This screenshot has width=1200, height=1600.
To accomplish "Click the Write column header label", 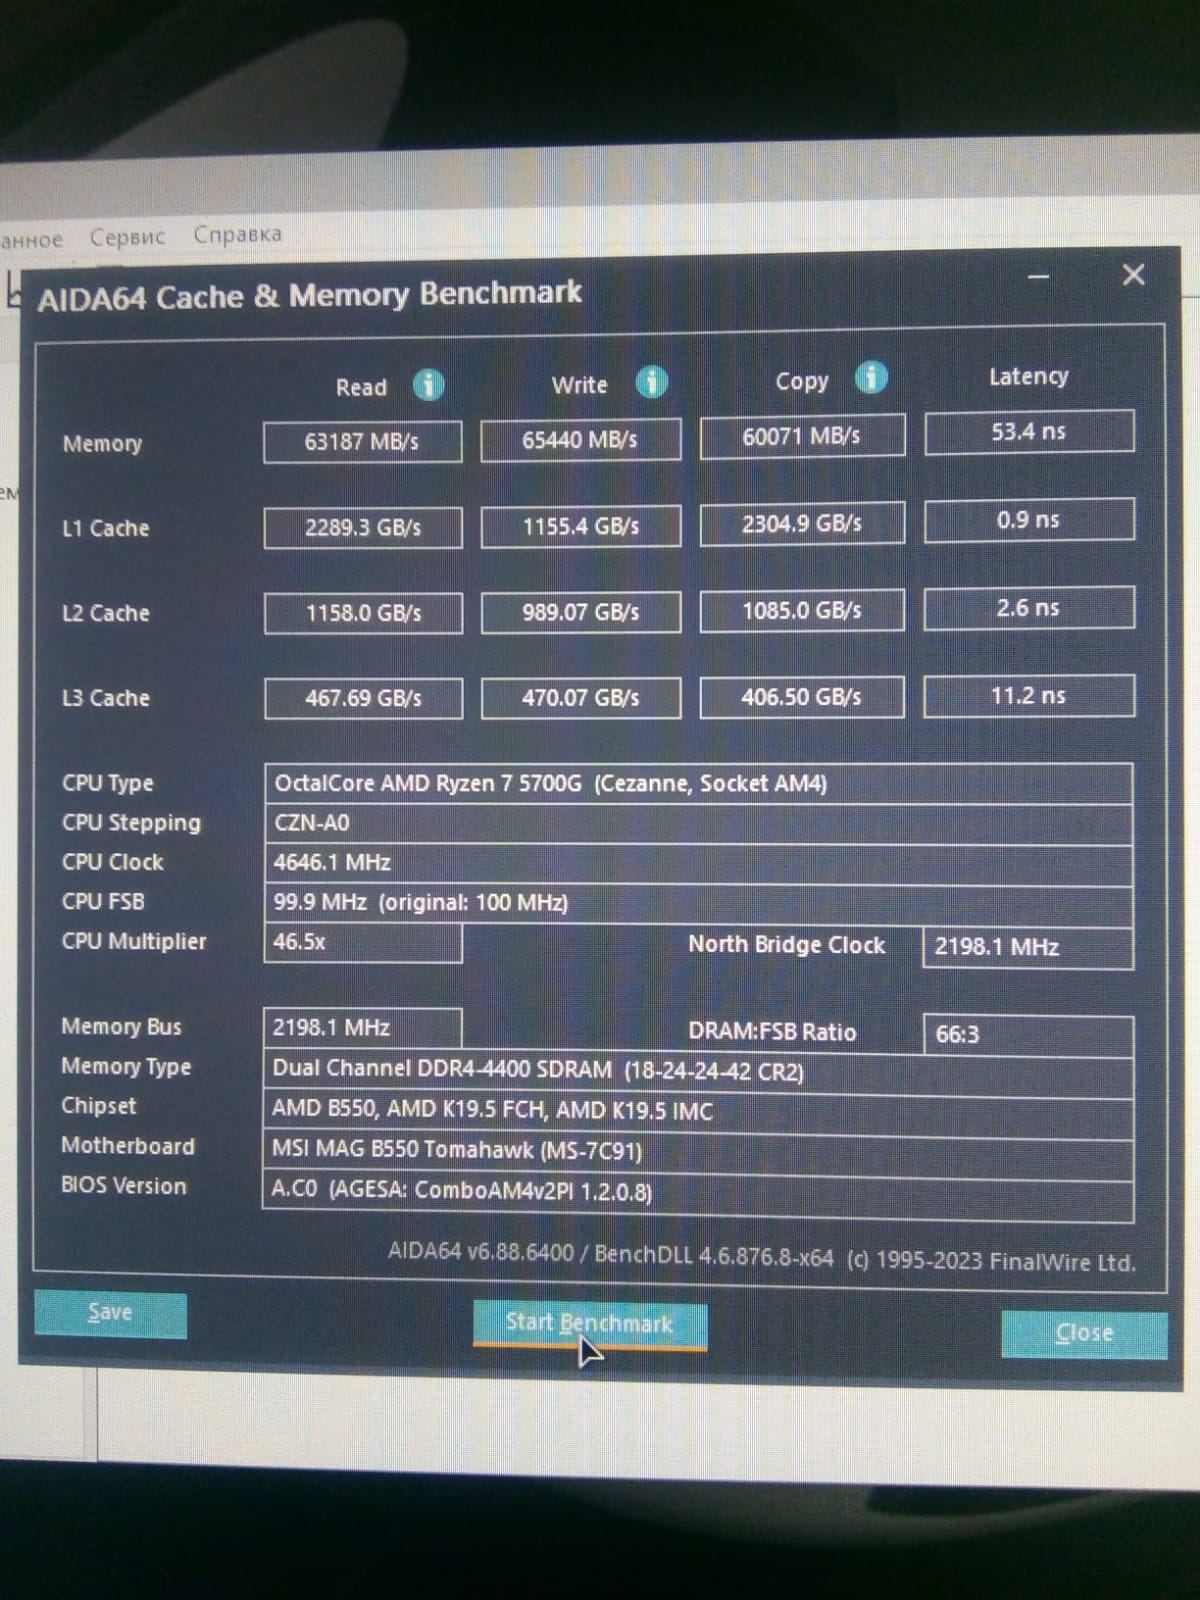I will point(580,385).
